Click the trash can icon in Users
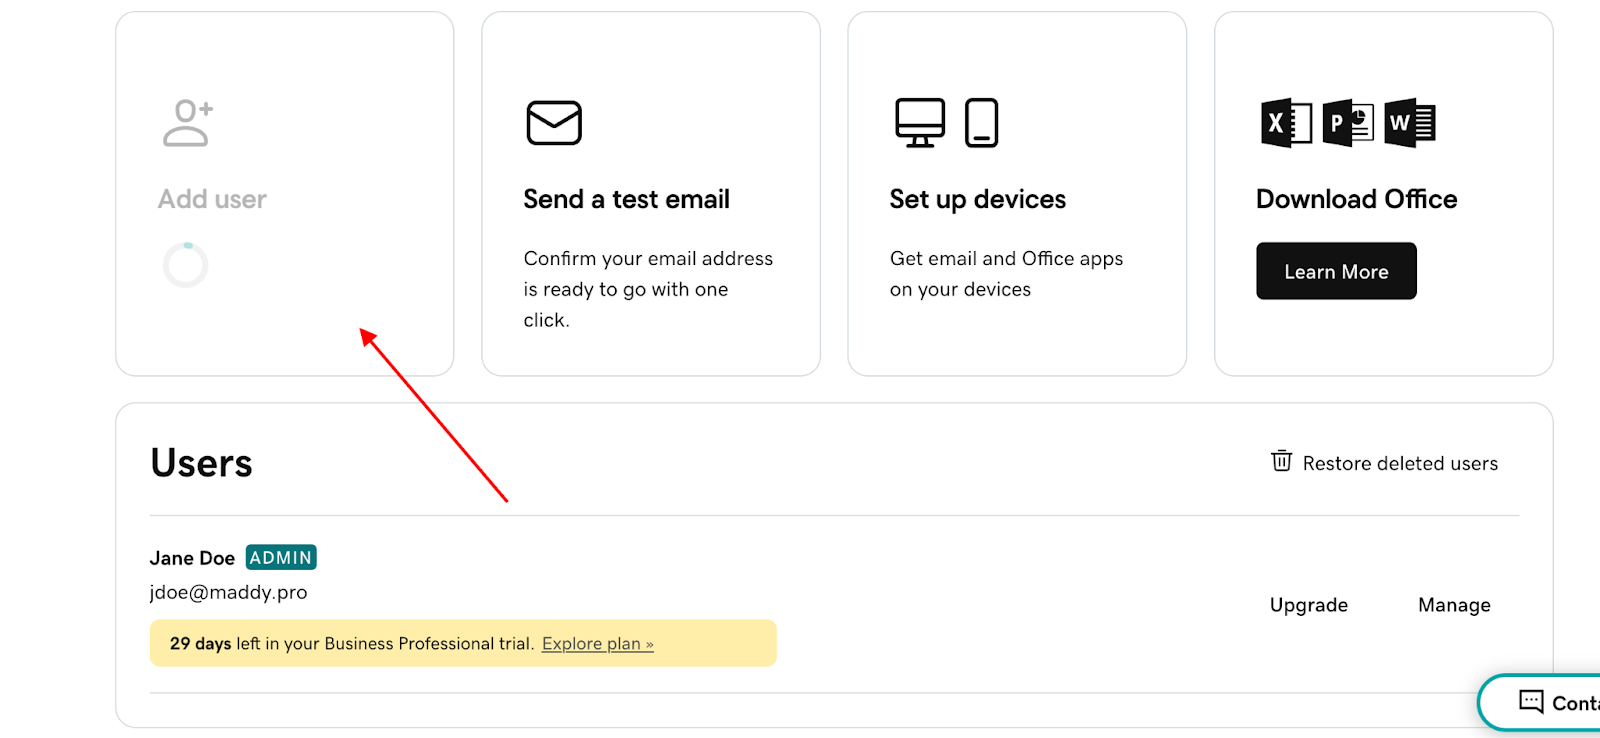 (1281, 461)
